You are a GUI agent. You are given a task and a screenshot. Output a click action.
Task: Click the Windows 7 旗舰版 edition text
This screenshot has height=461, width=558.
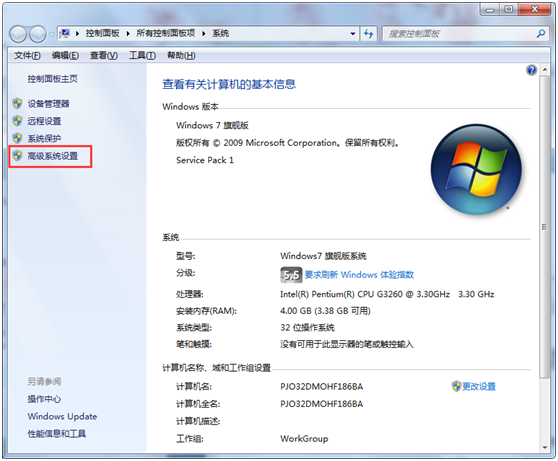pyautogui.click(x=212, y=125)
